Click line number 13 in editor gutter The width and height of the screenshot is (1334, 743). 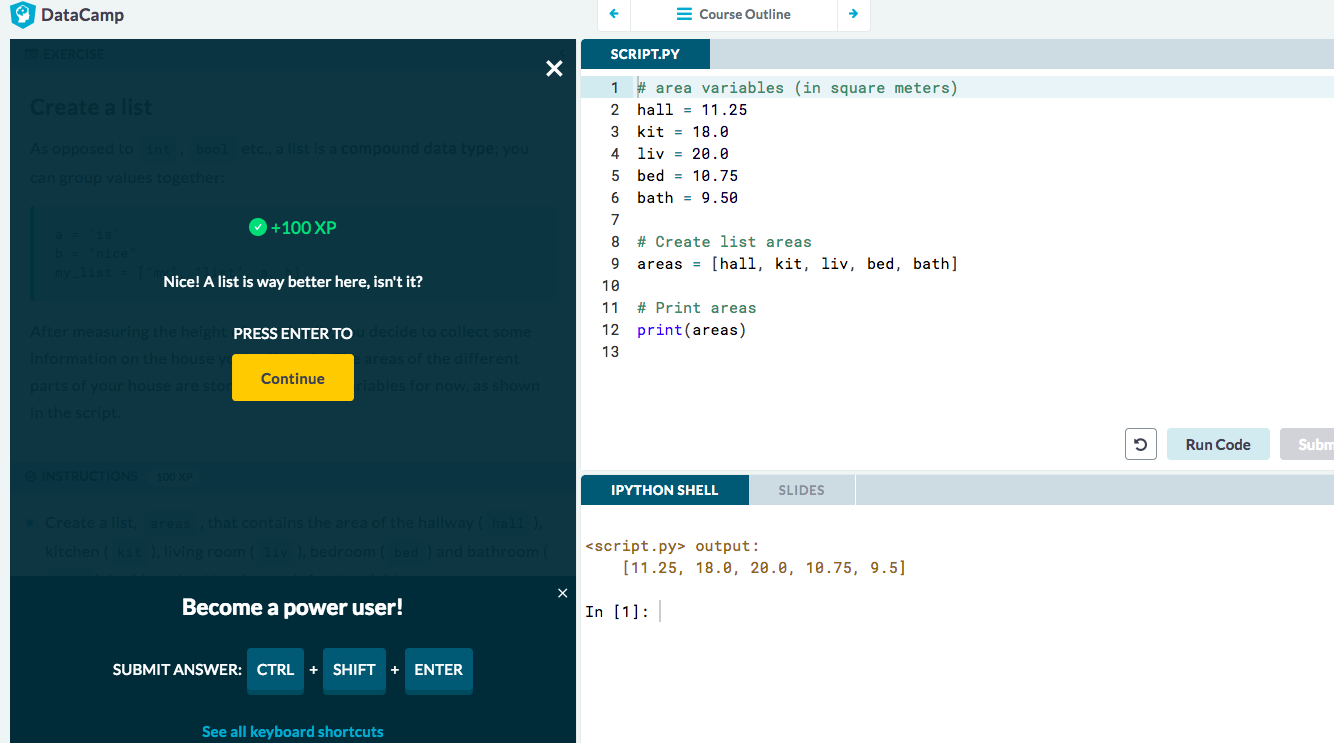point(611,352)
